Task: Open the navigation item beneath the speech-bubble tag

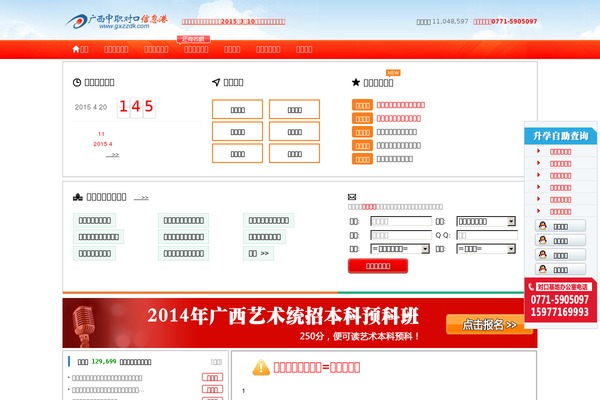Action: (x=196, y=49)
